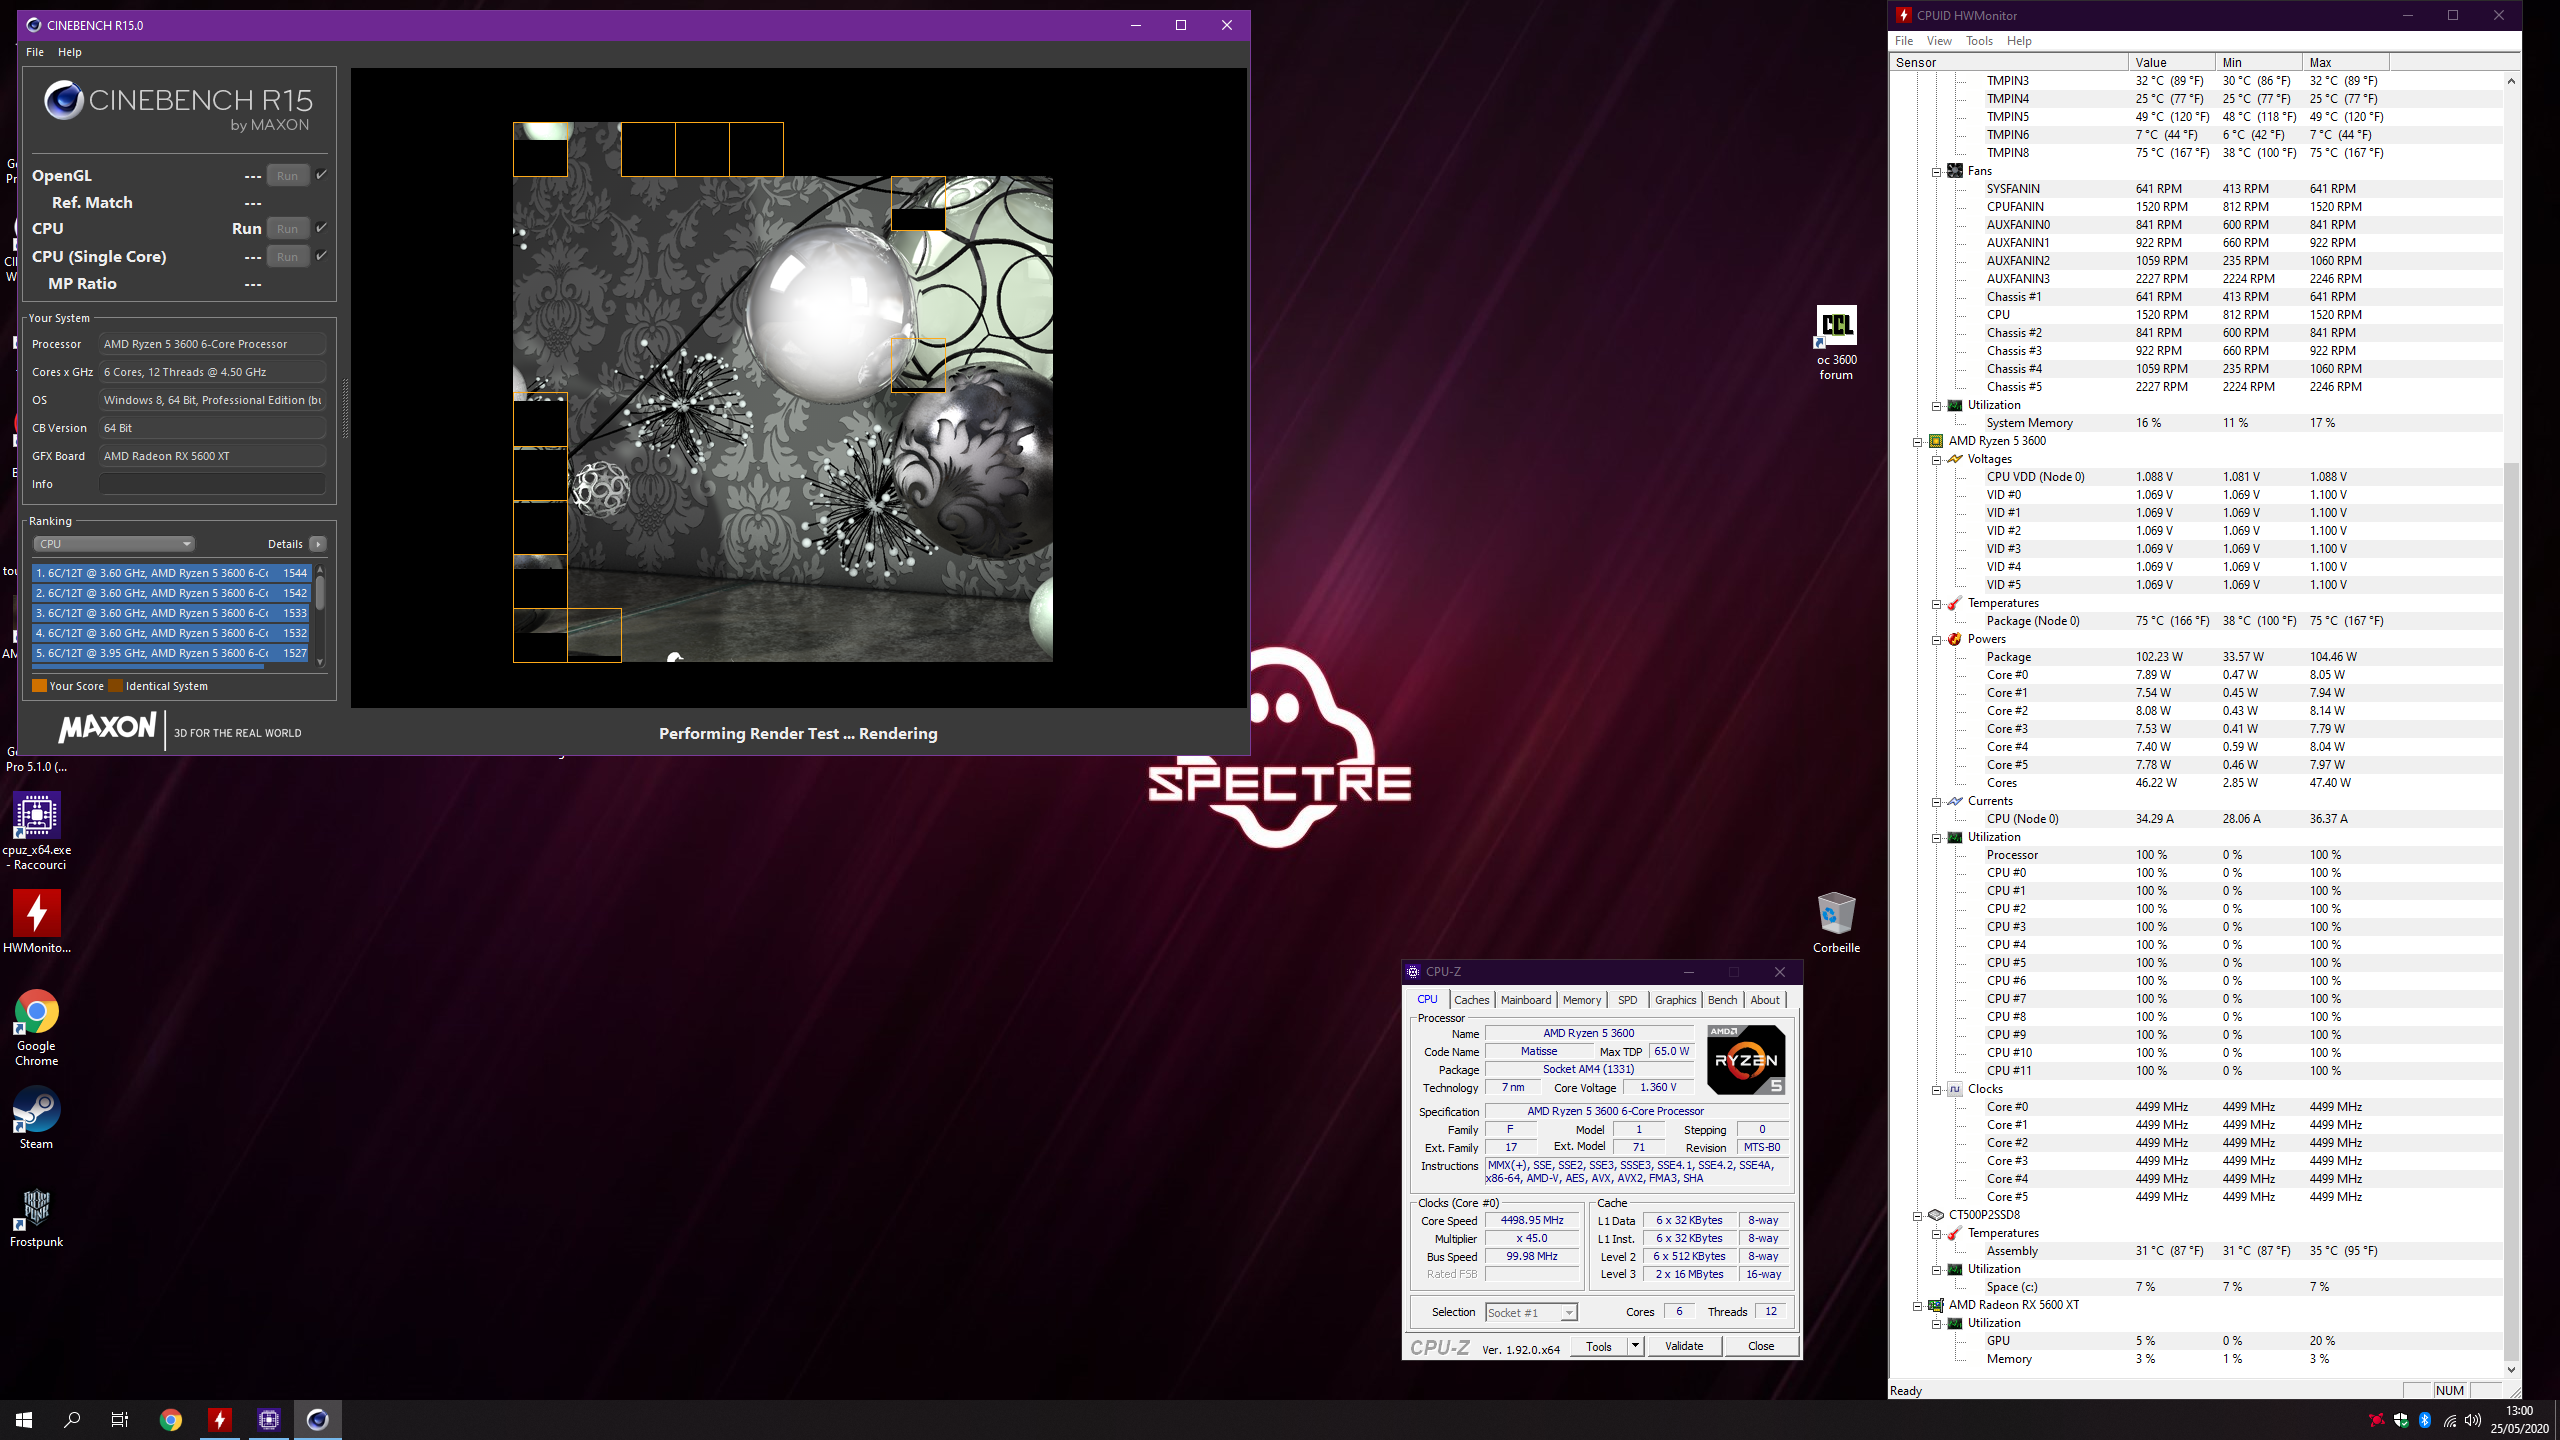Screen dimensions: 2560x1440
Task: Open the Bluetooth tray icon
Action: (2425, 1420)
